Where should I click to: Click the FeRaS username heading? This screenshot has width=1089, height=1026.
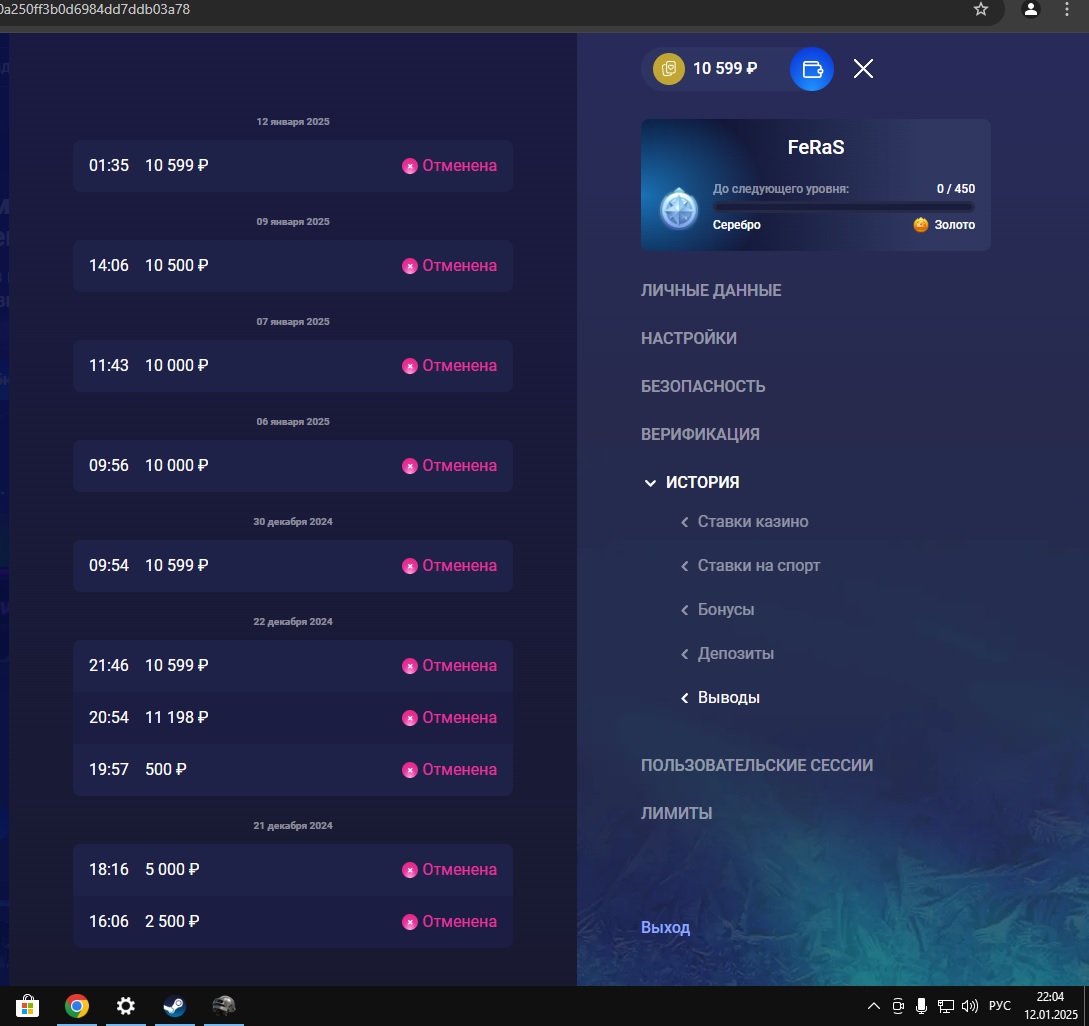pos(816,147)
